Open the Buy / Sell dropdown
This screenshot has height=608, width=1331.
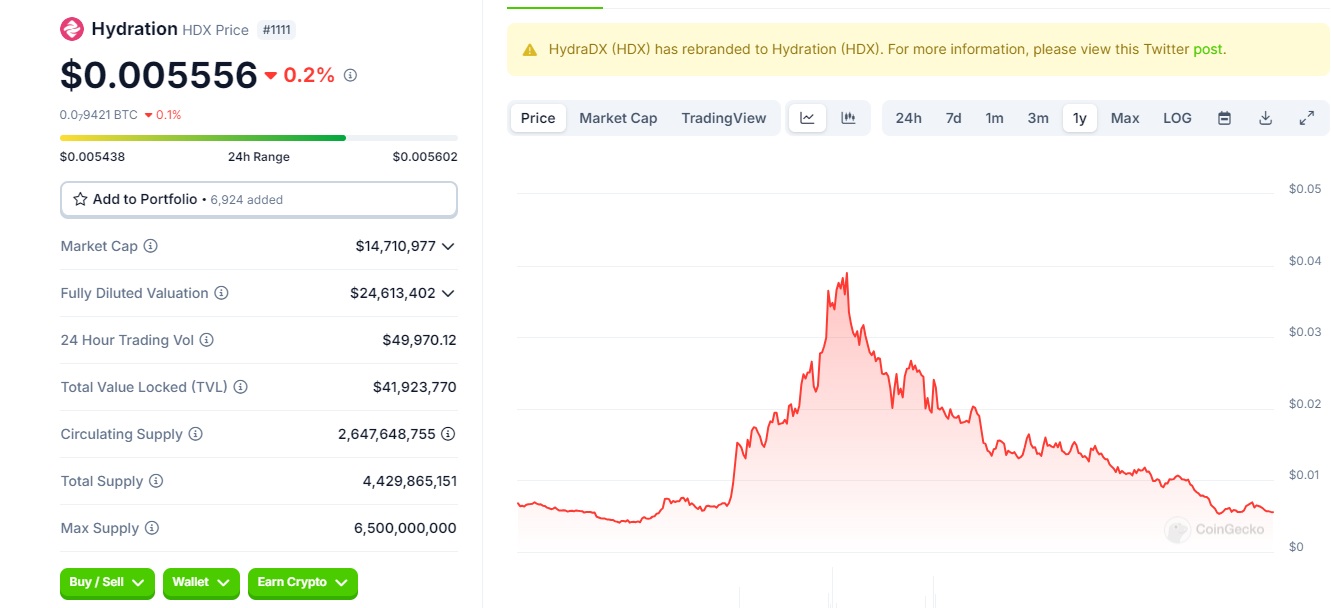point(108,582)
